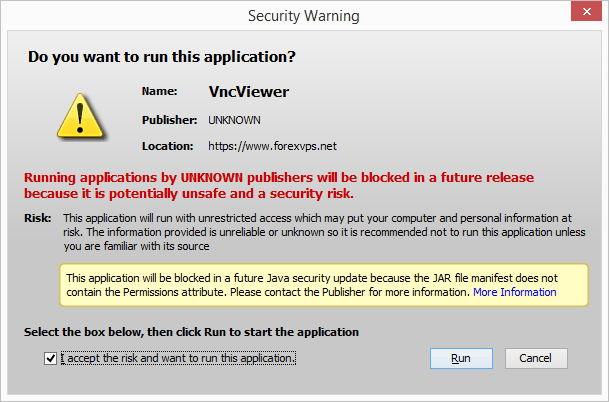Click the 'Risk:' label
This screenshot has width=609, height=402.
[37, 218]
